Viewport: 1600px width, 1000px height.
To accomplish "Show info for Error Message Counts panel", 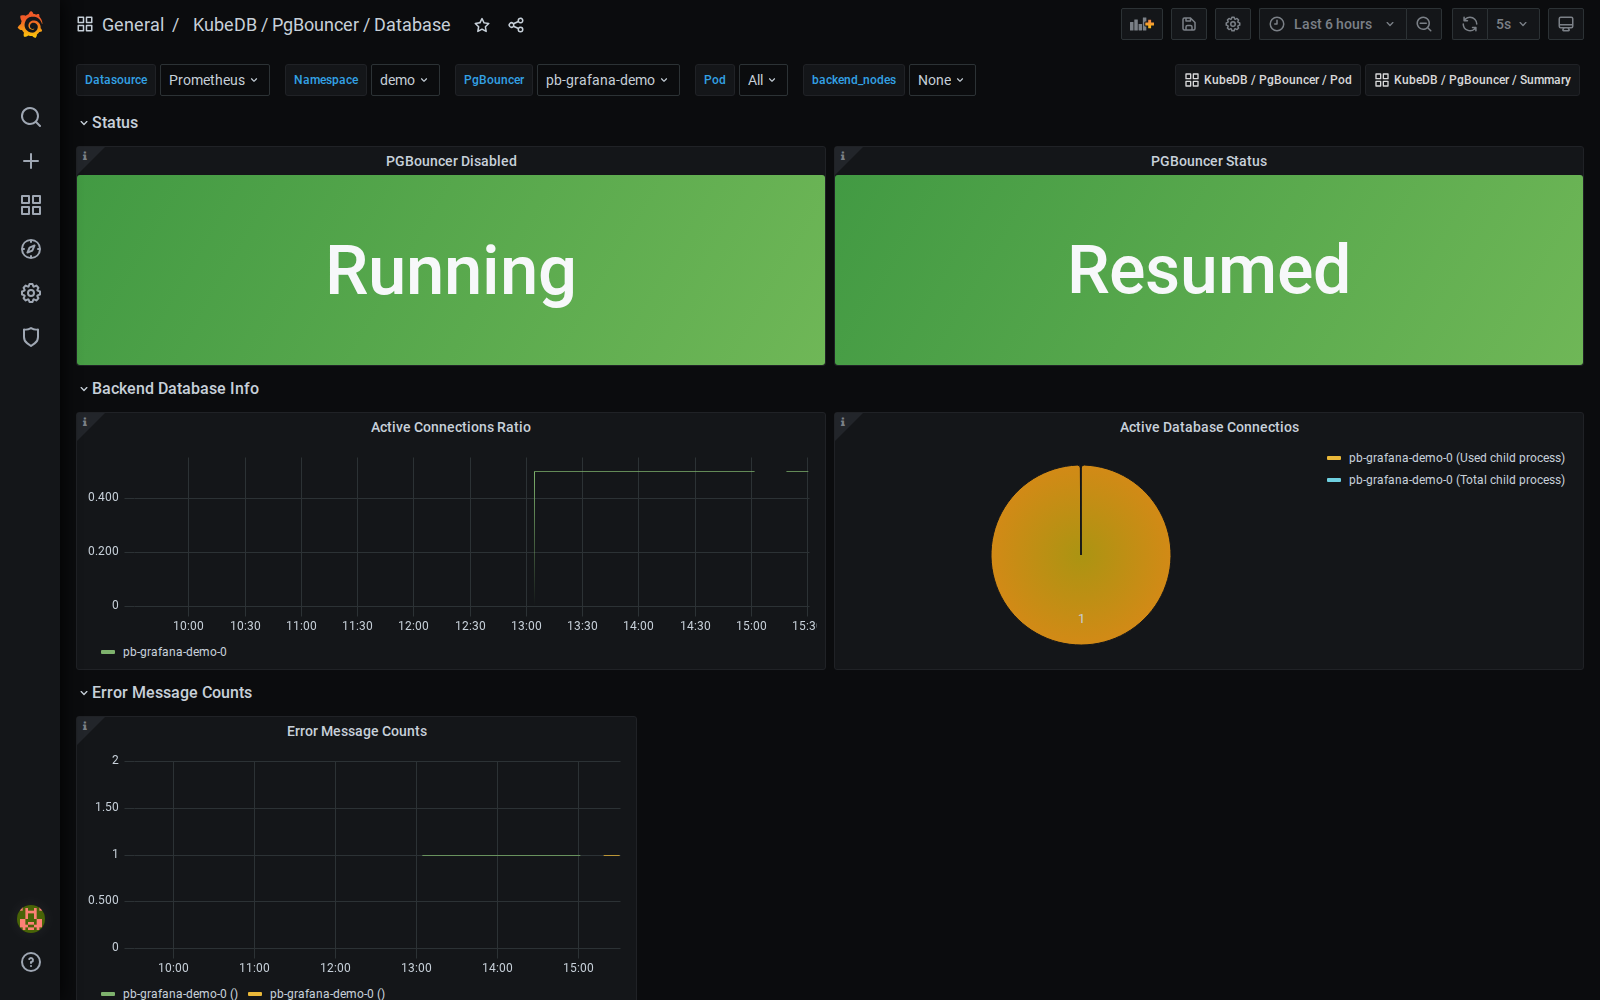I will point(85,726).
